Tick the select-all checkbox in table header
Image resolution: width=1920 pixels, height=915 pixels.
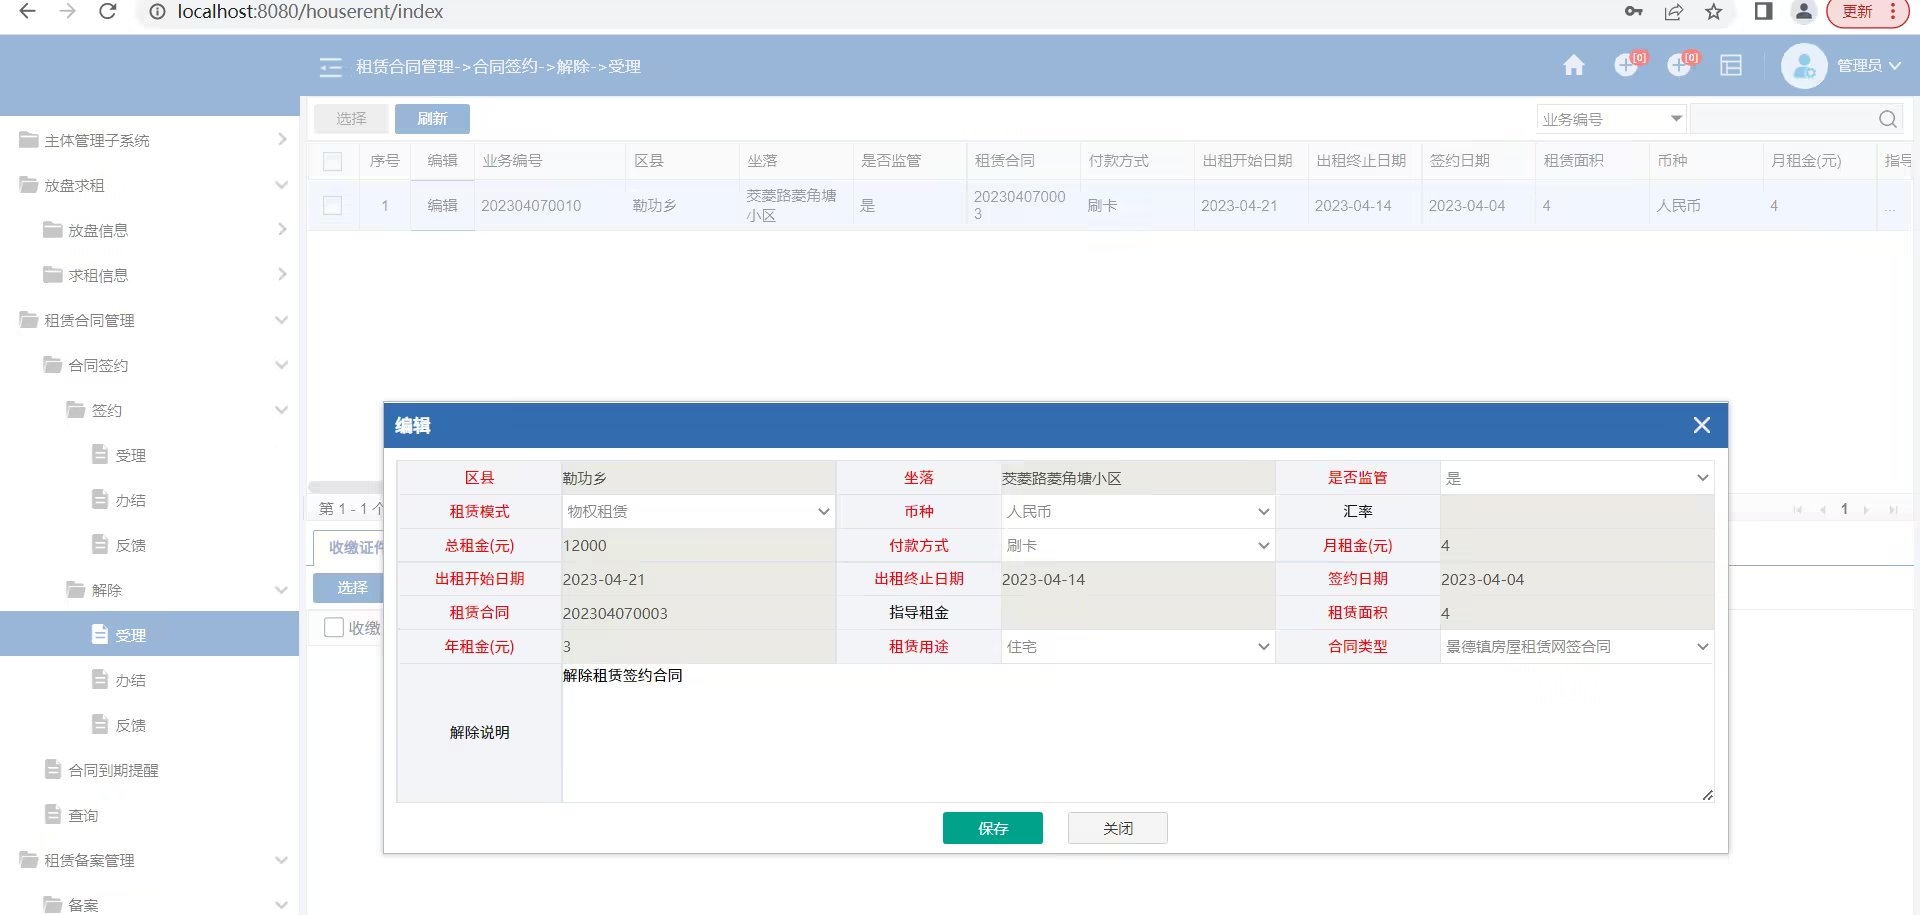(x=333, y=161)
